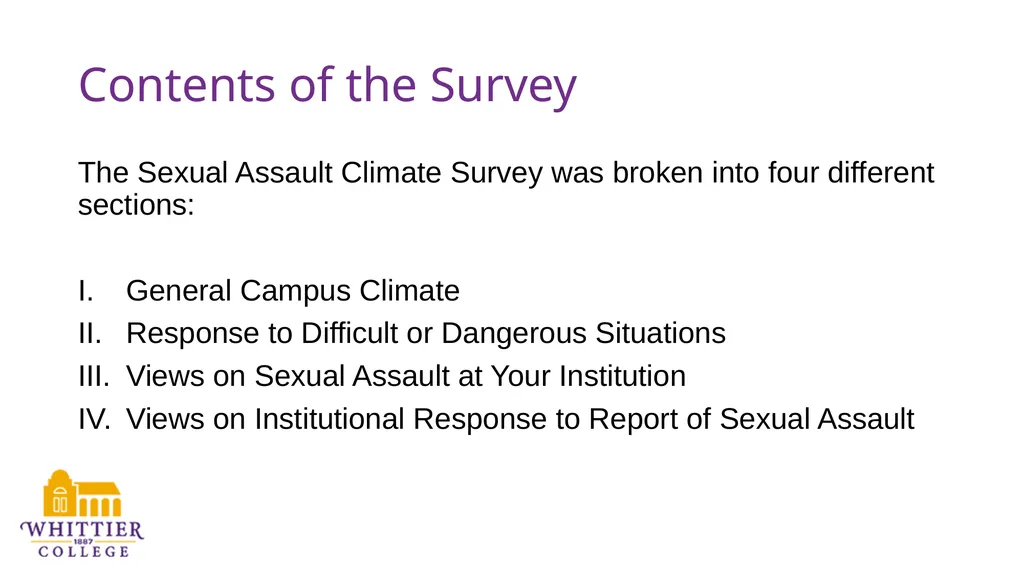Select the 'Contents of the Survey' title
Screen dimensions: 1024x575
(328, 86)
